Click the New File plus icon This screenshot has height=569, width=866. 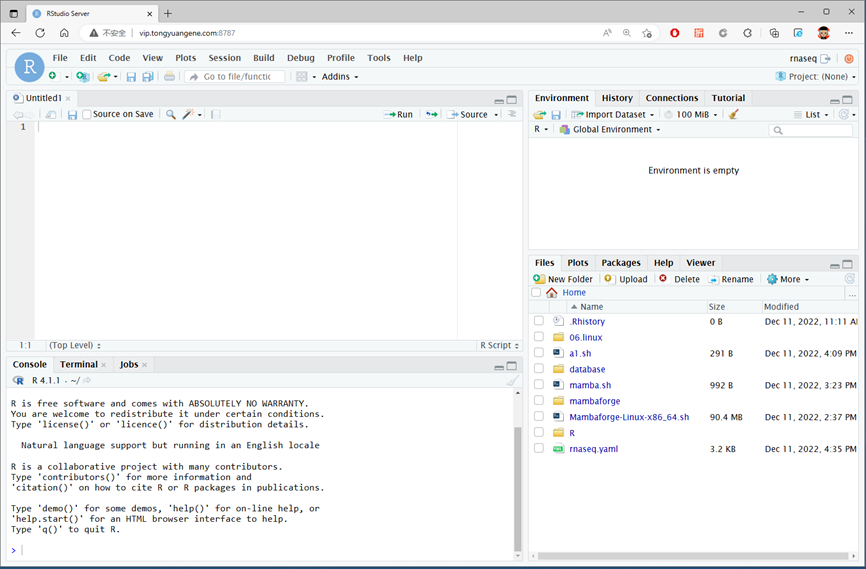coord(52,76)
